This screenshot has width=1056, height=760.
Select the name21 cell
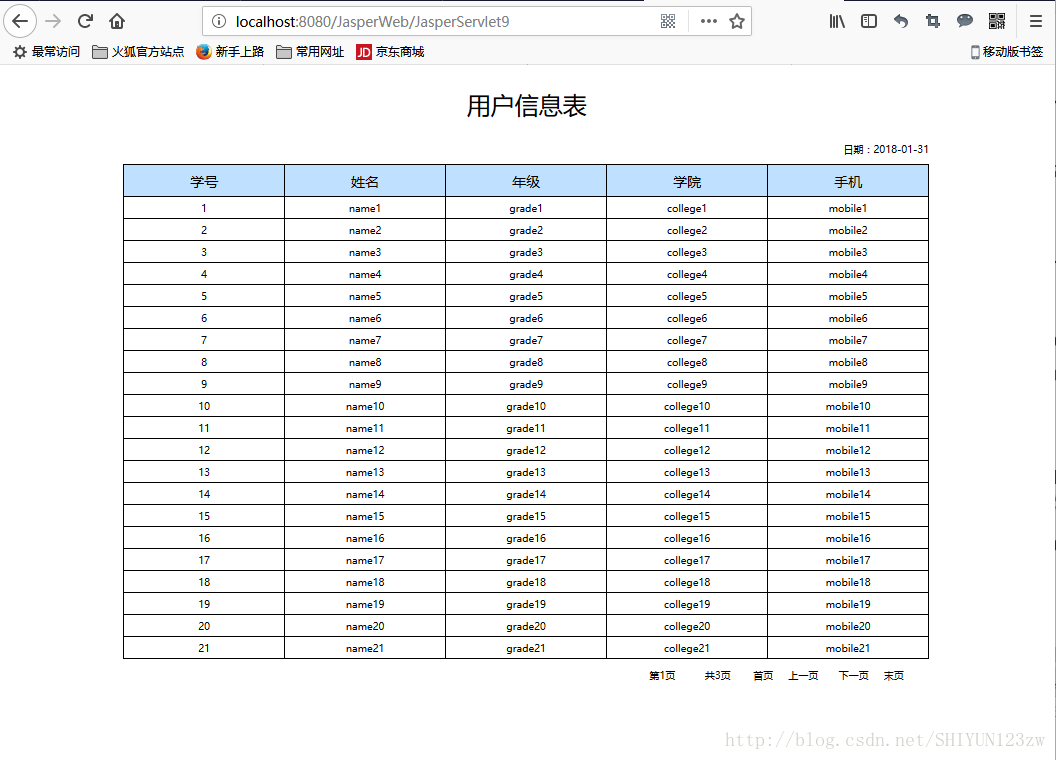pyautogui.click(x=365, y=648)
